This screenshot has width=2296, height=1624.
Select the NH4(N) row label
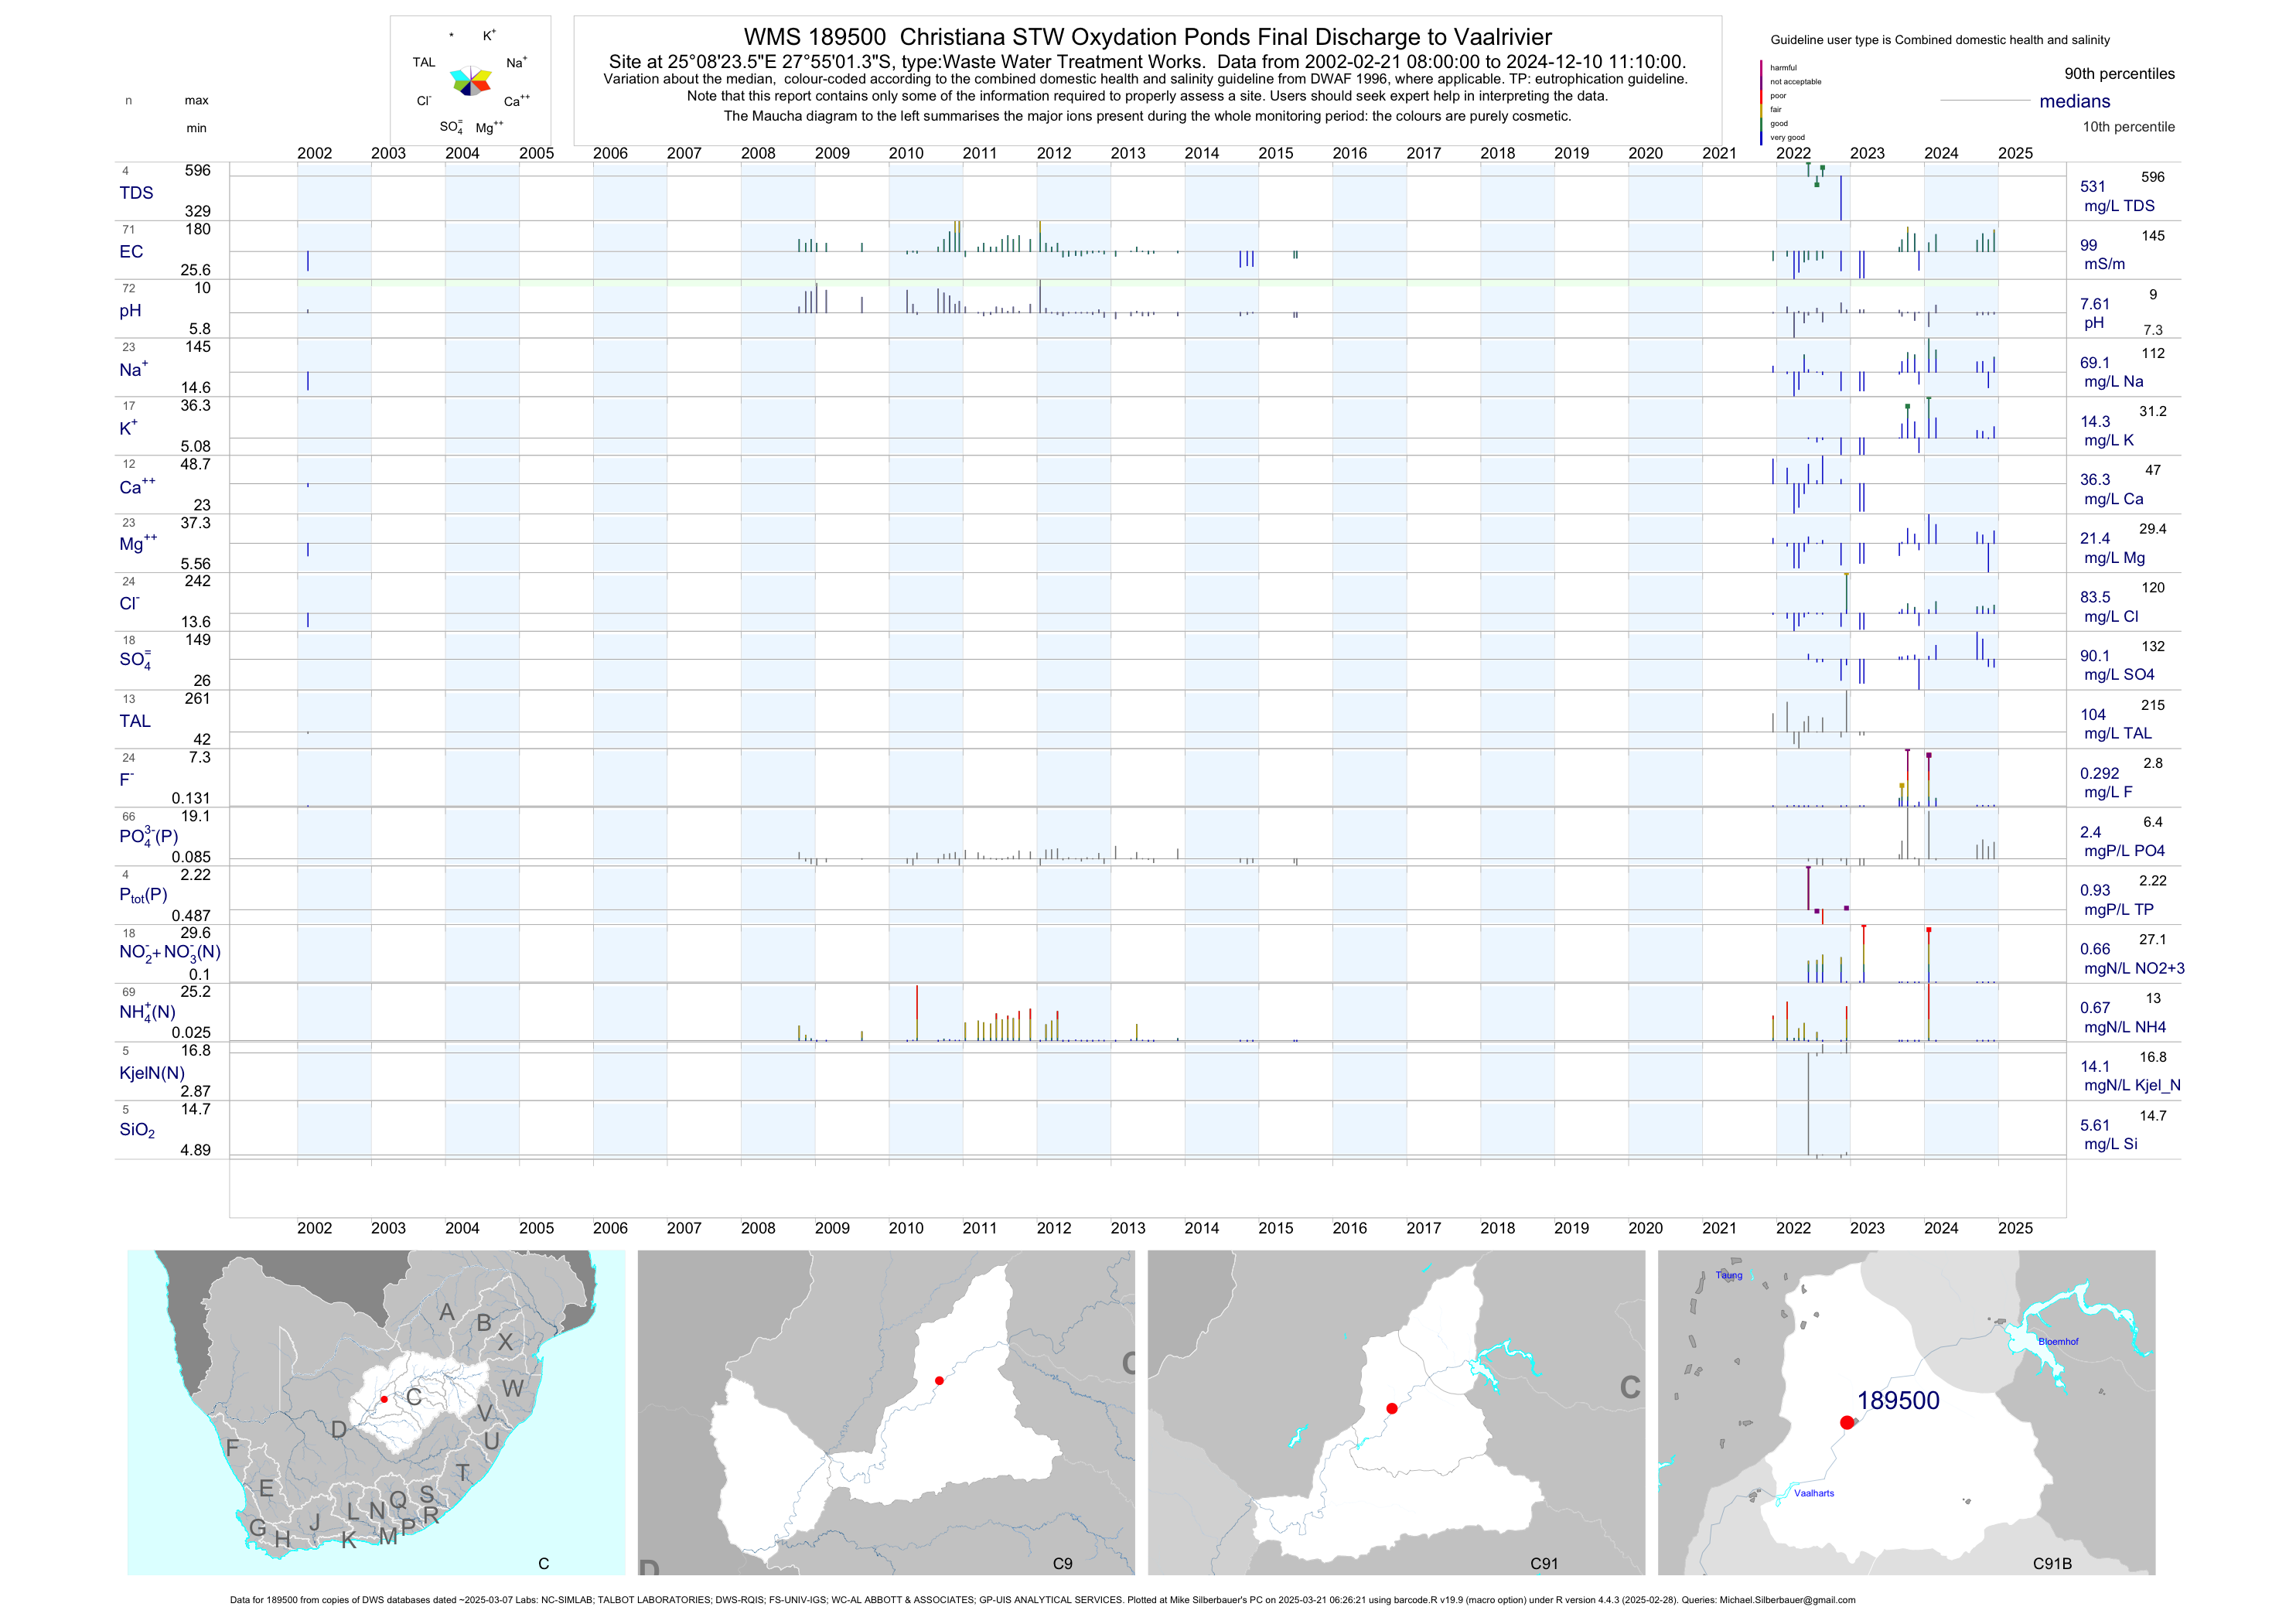pyautogui.click(x=147, y=1012)
